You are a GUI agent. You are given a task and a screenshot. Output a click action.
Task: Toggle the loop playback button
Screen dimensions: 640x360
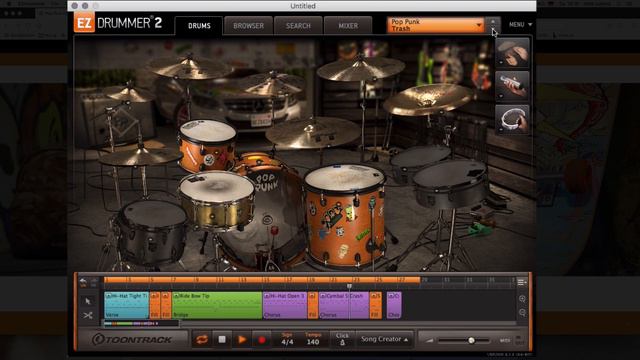coord(202,339)
